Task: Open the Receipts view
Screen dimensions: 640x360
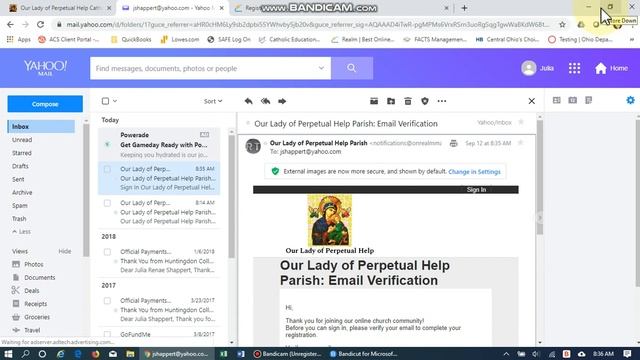Action: point(29,304)
